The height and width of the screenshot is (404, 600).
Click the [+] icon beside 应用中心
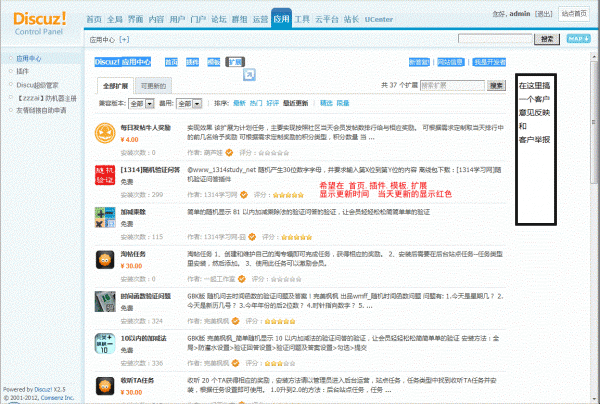pos(124,39)
